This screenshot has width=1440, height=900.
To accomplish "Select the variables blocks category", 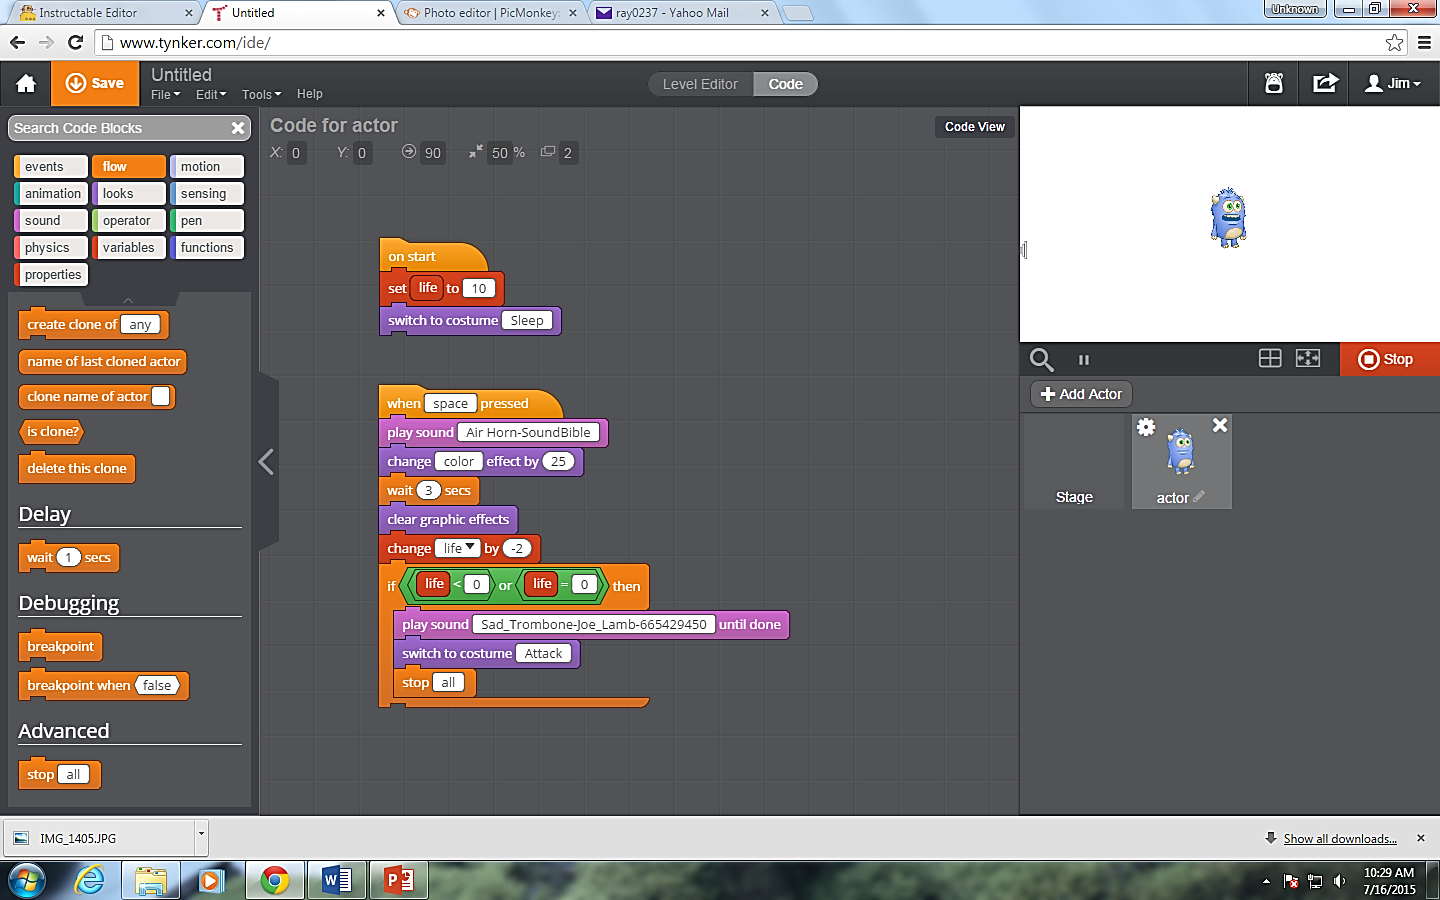I will click(x=129, y=247).
